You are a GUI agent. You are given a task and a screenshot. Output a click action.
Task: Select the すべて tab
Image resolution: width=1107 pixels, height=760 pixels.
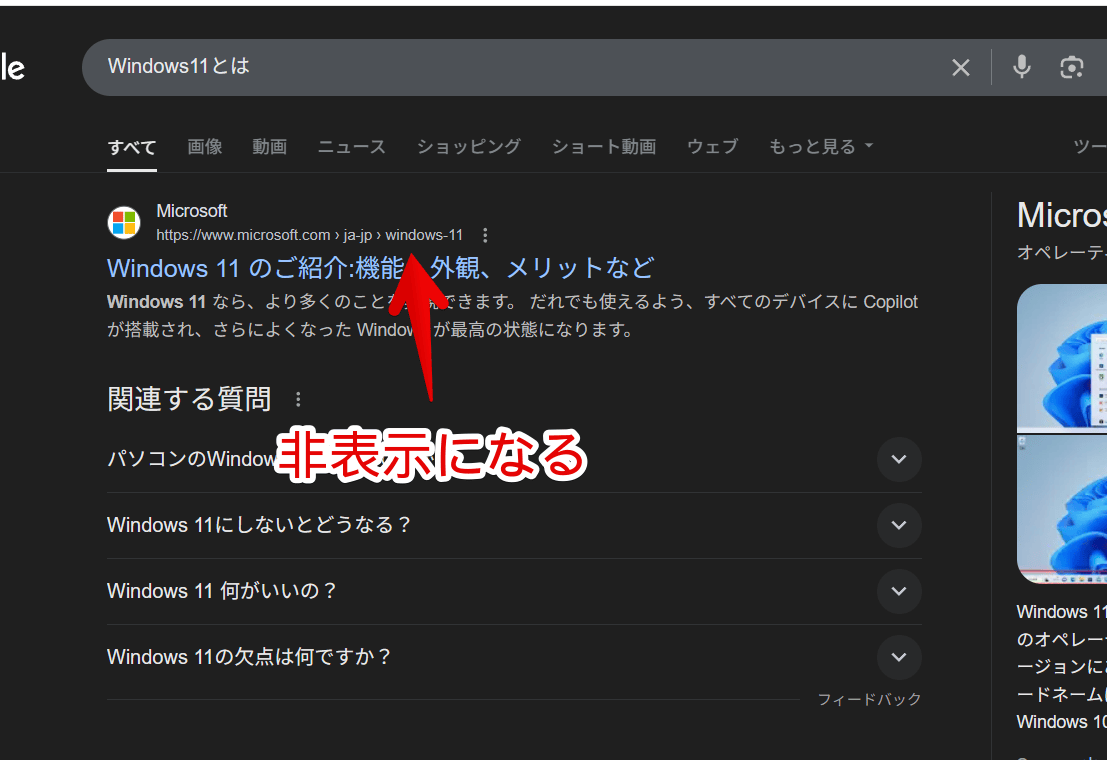132,147
